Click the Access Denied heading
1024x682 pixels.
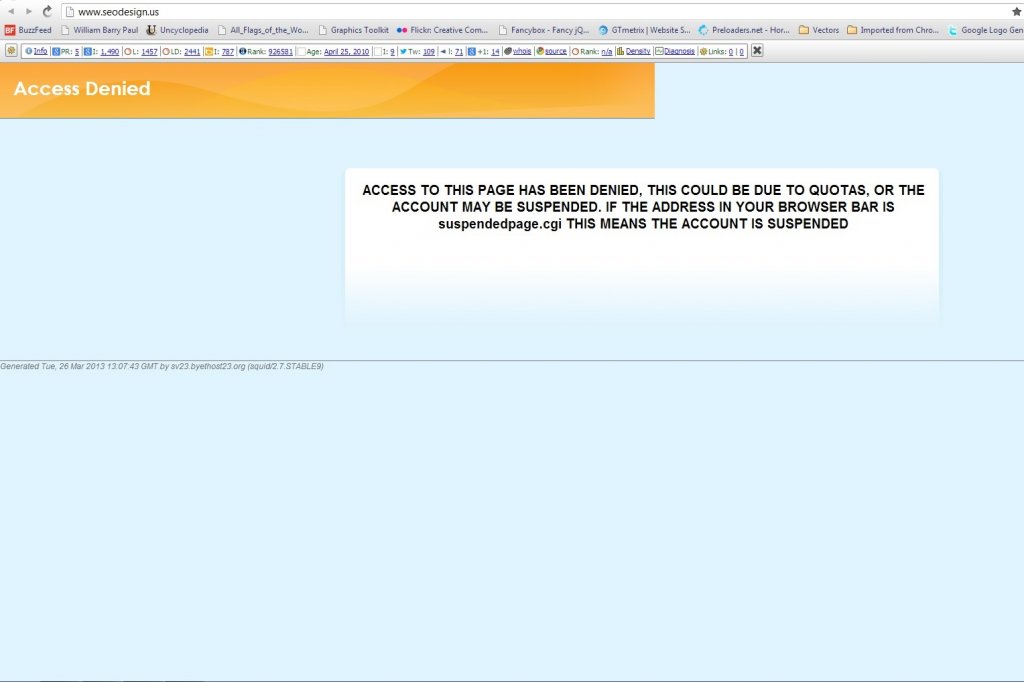pyautogui.click(x=82, y=88)
